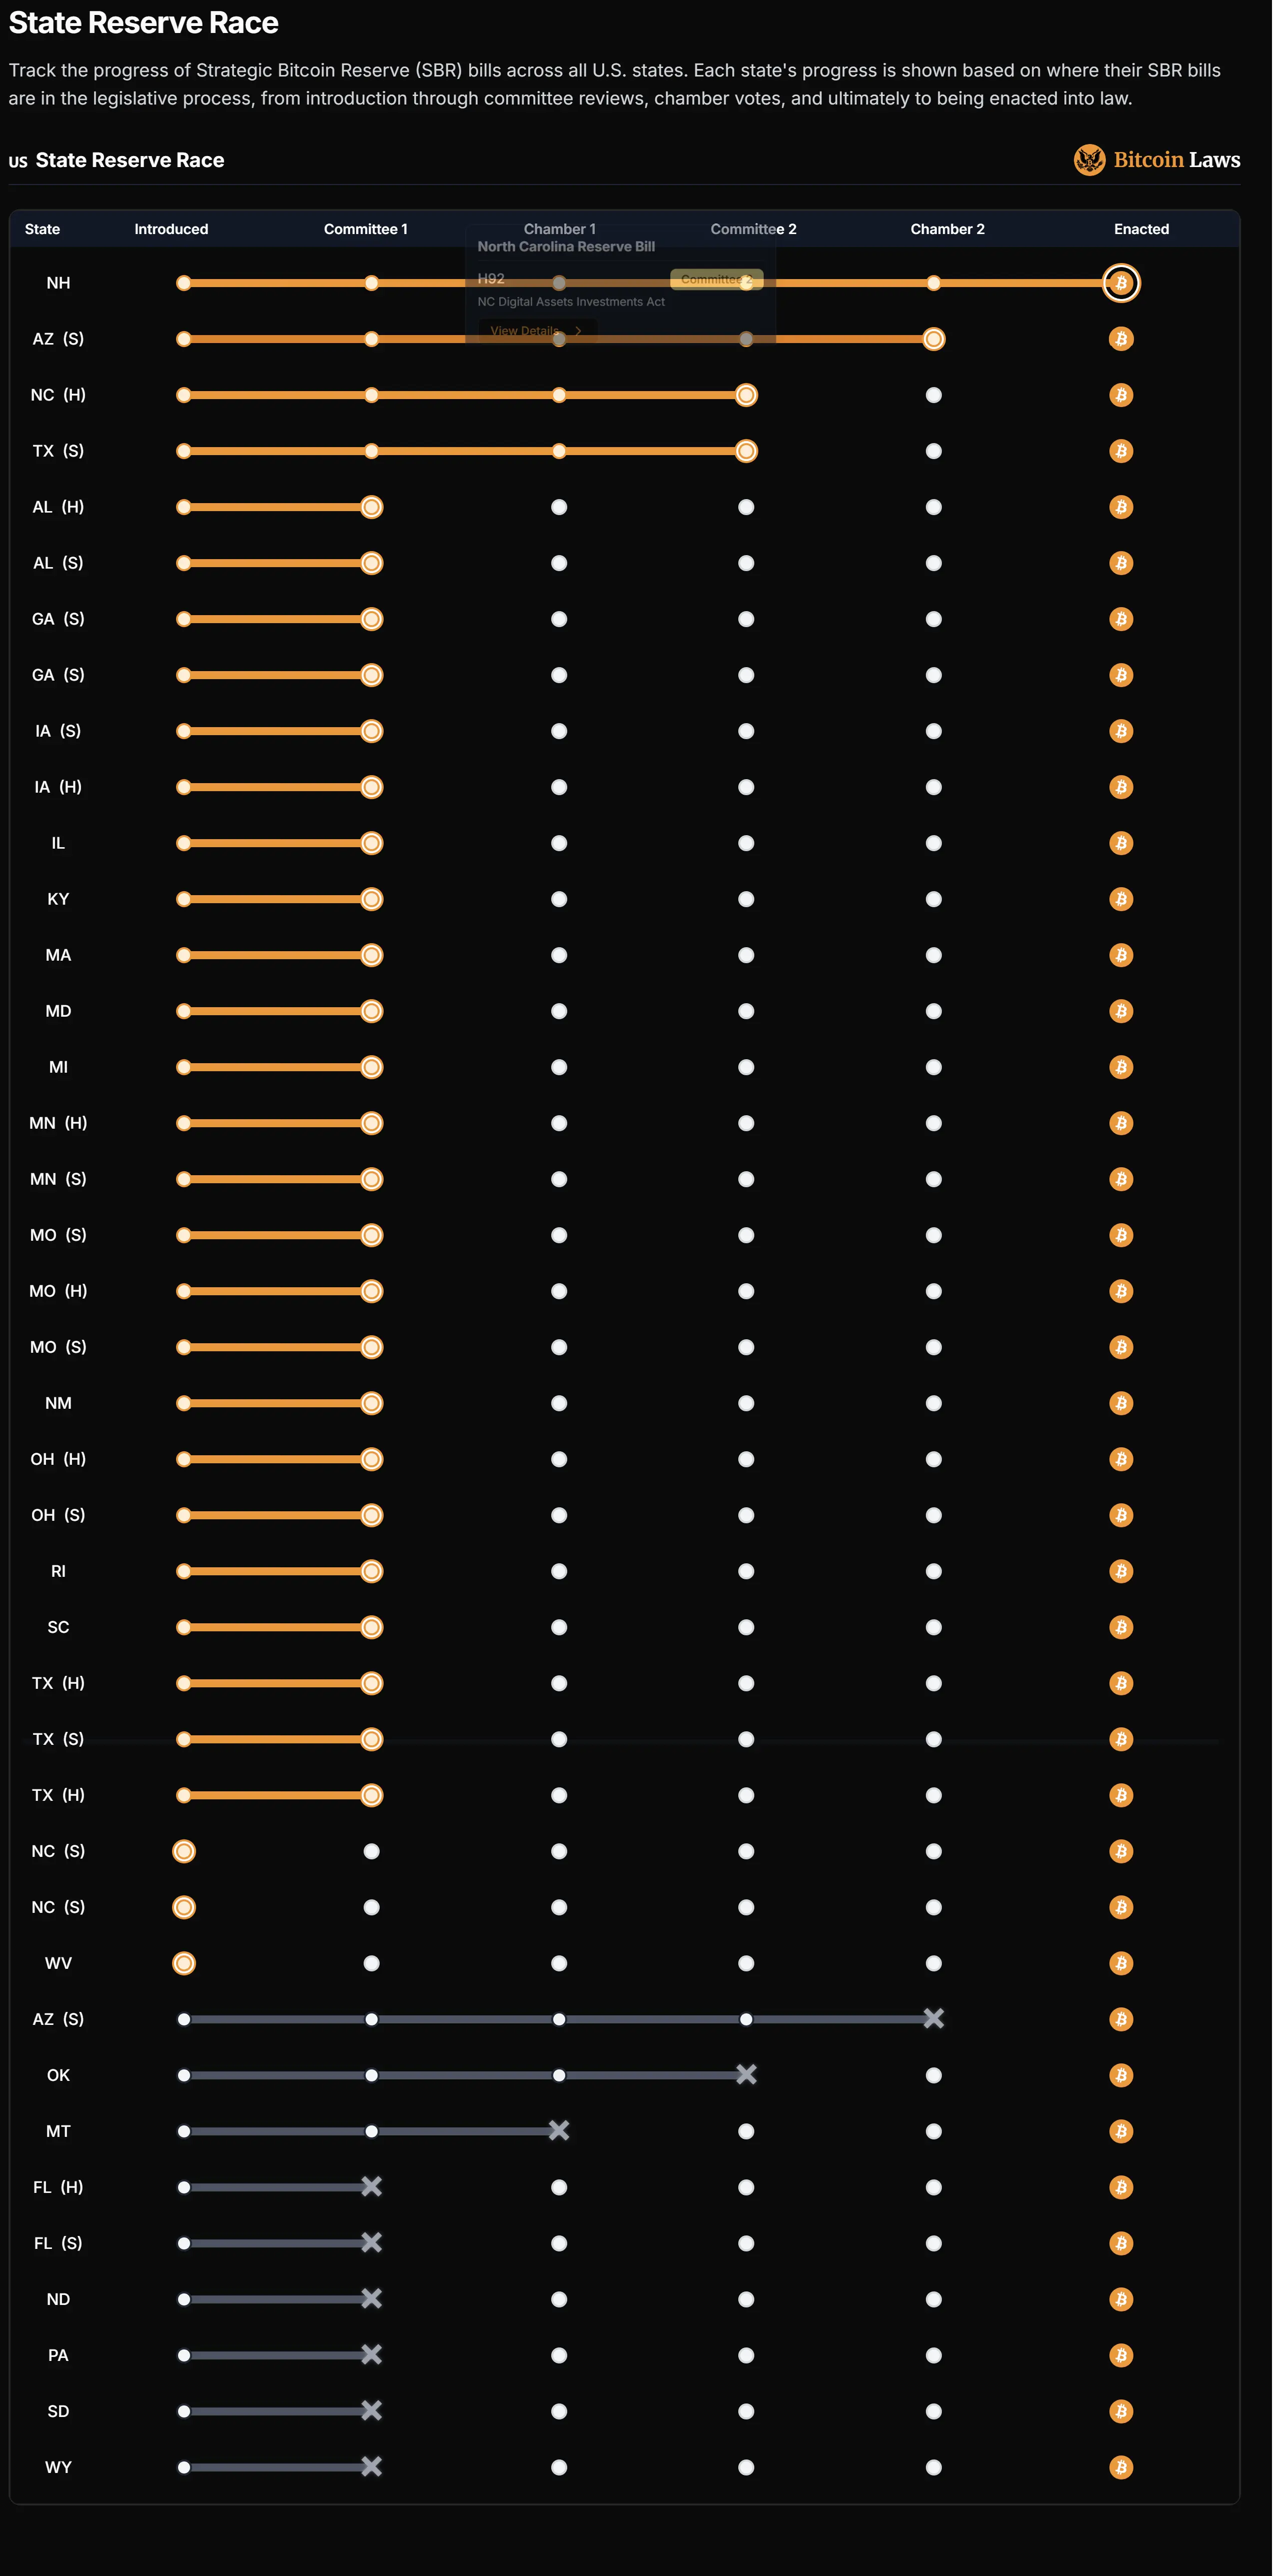This screenshot has width=1274, height=2576.
Task: Click the Bitcoin icon in the KY row
Action: click(1121, 899)
